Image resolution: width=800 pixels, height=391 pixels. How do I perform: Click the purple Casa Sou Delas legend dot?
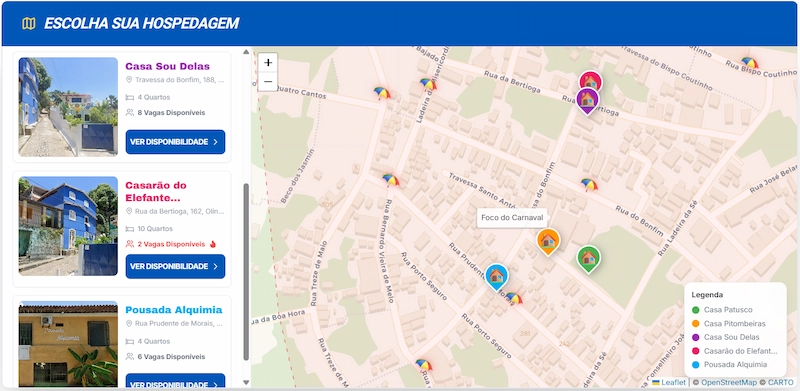point(695,337)
